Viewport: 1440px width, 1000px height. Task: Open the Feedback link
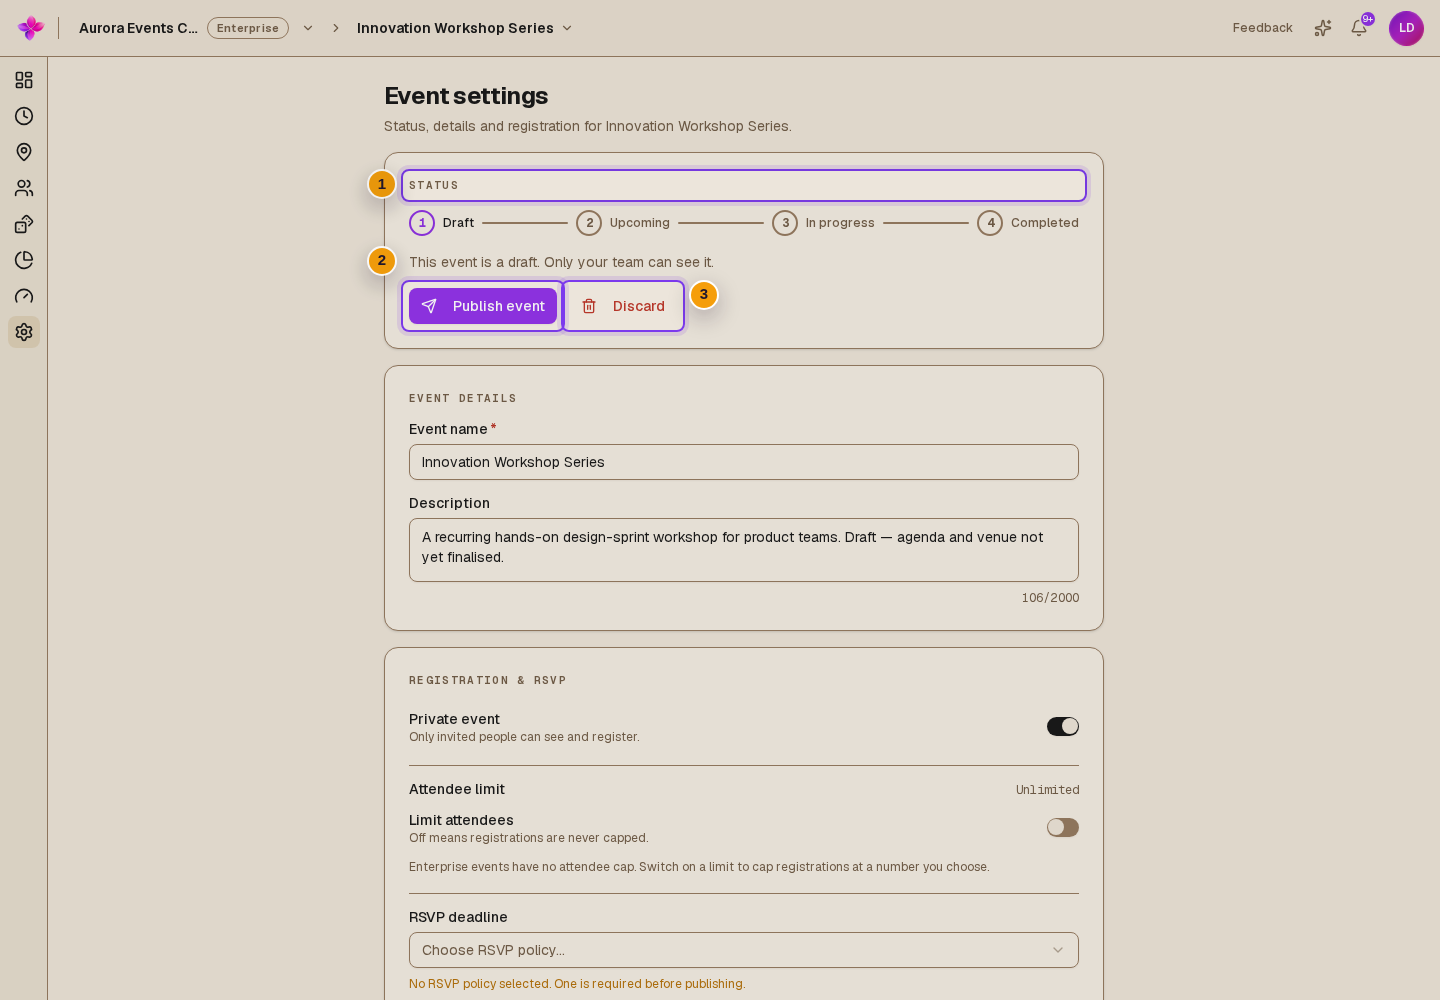coord(1262,28)
